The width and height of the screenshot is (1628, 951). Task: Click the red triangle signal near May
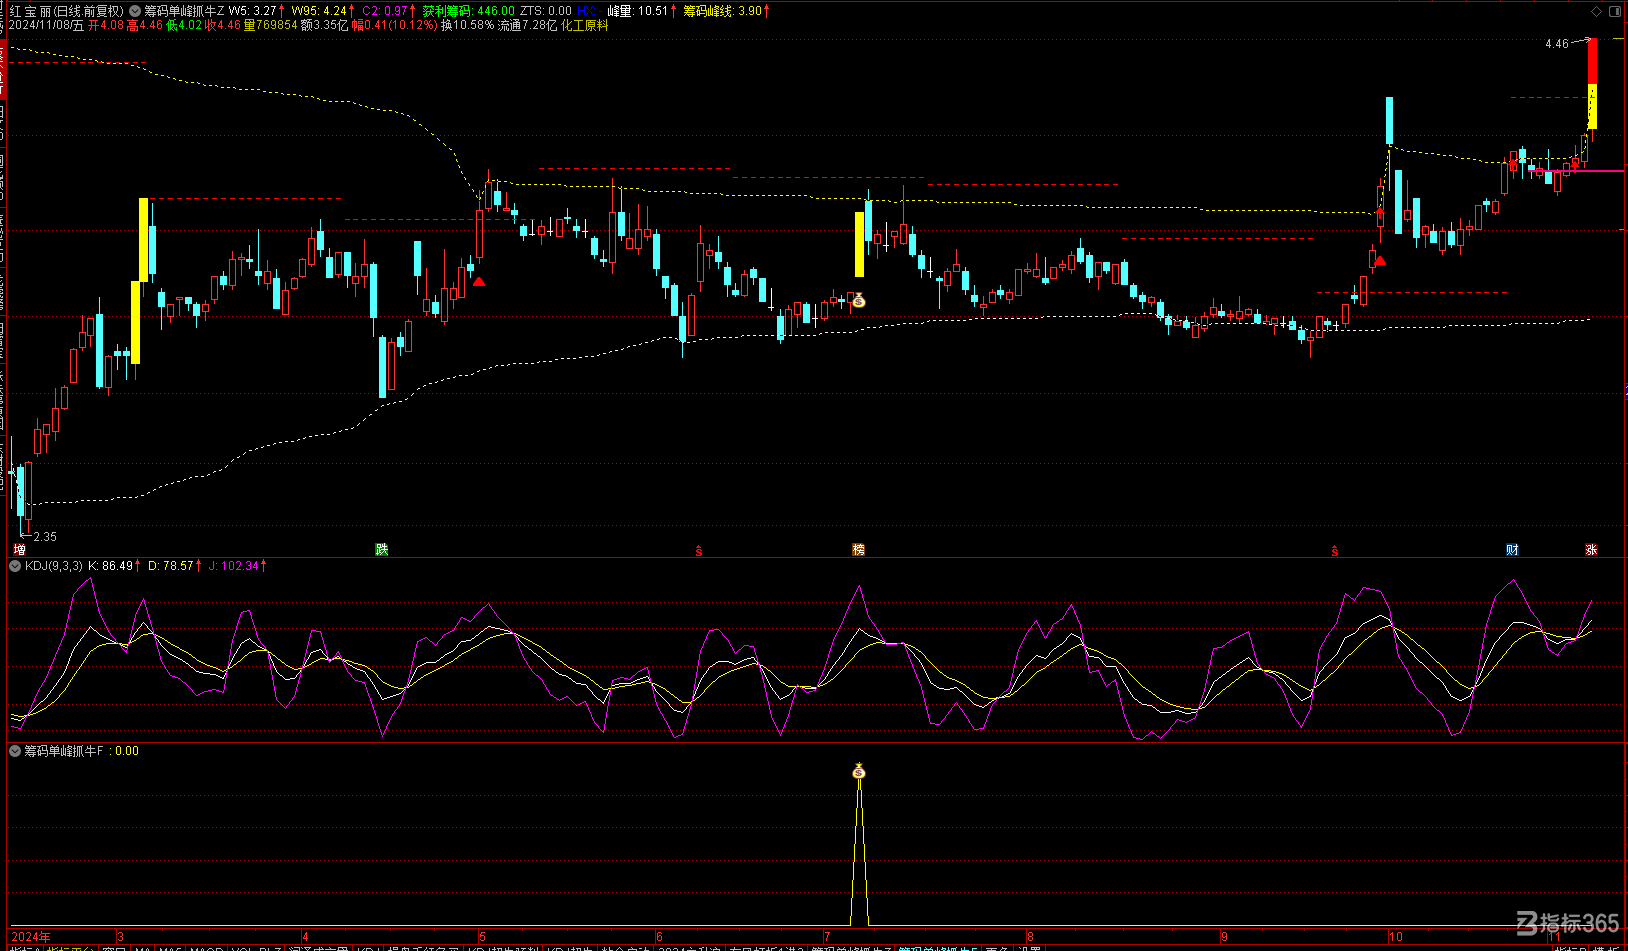[x=479, y=282]
